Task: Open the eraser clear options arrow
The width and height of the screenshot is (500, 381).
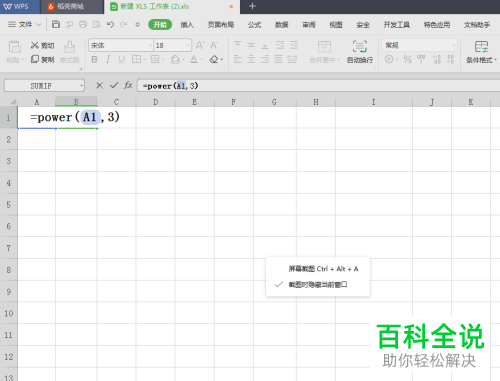Action: pos(222,60)
